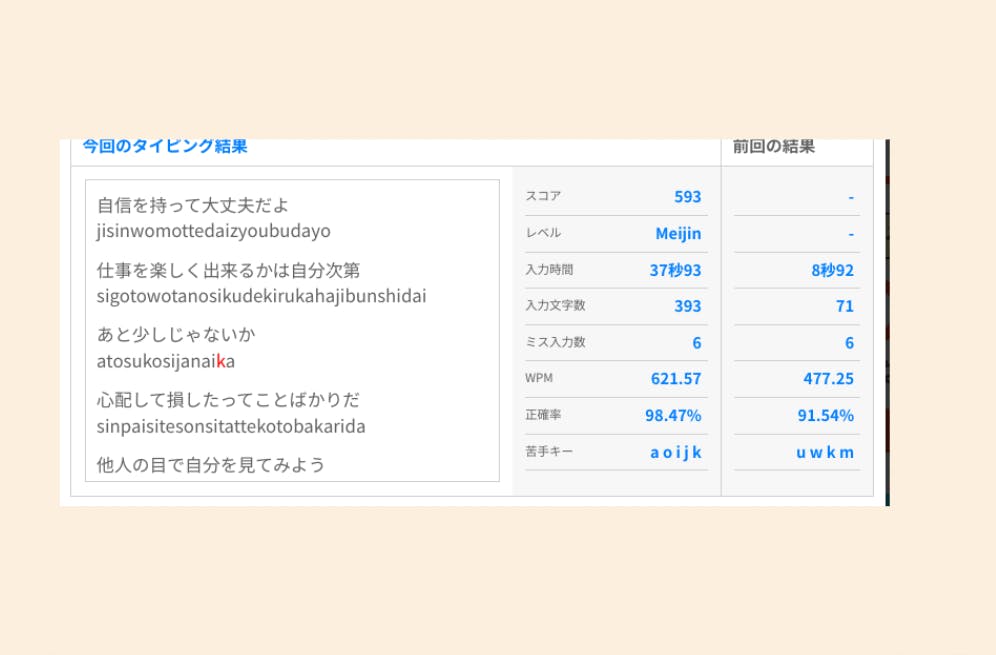Click the weak keys 'a o i j k'
This screenshot has height=655, width=996.
point(675,452)
